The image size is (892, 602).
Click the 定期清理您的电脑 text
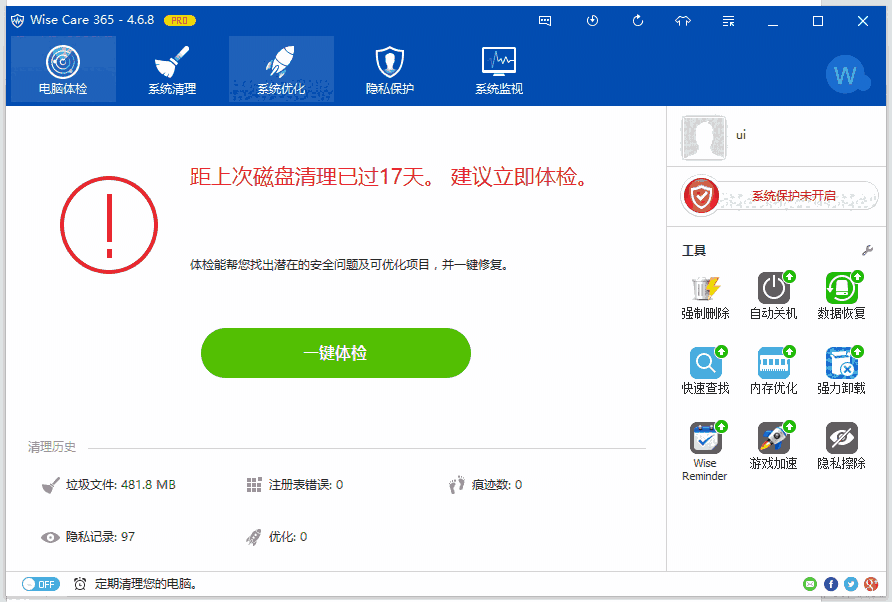point(146,584)
